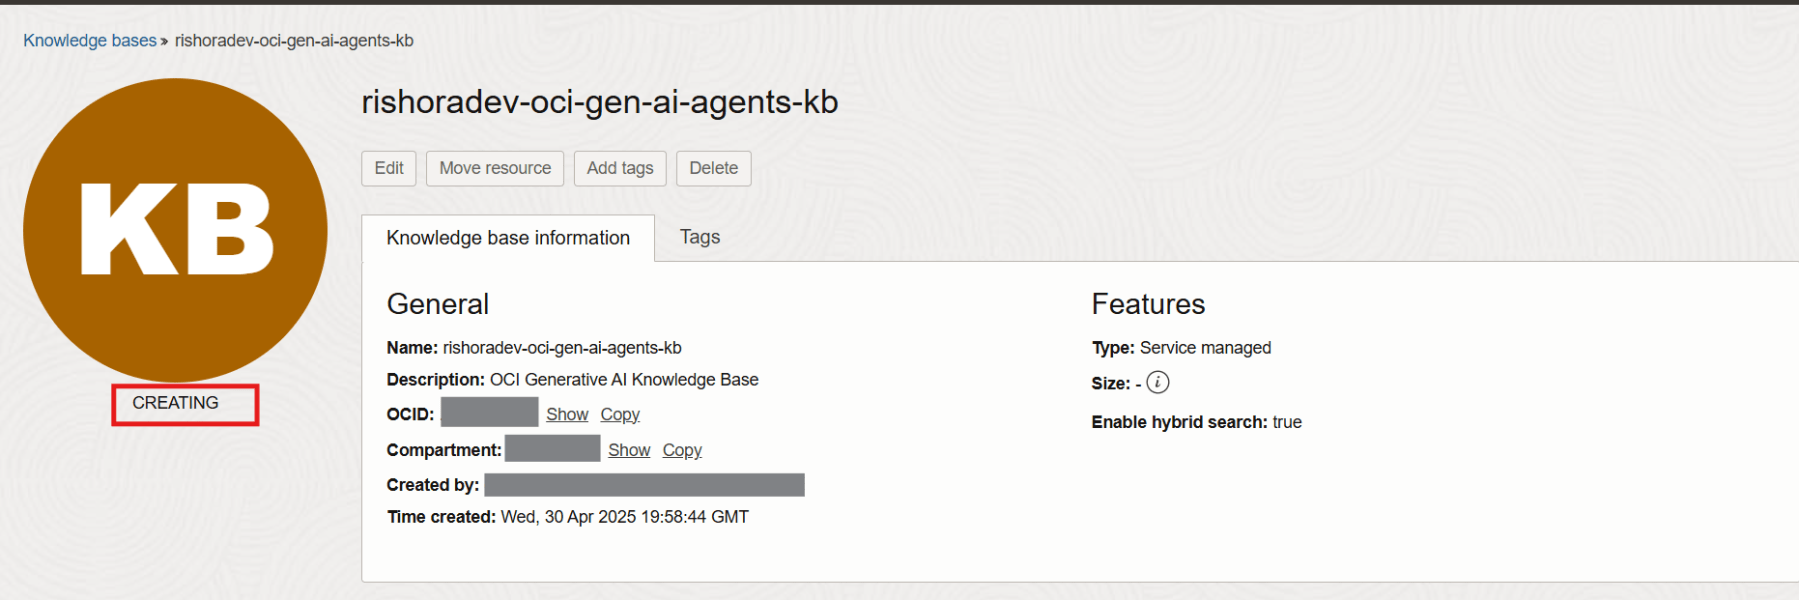1799x600 pixels.
Task: Show the Compartment value
Action: coord(629,450)
